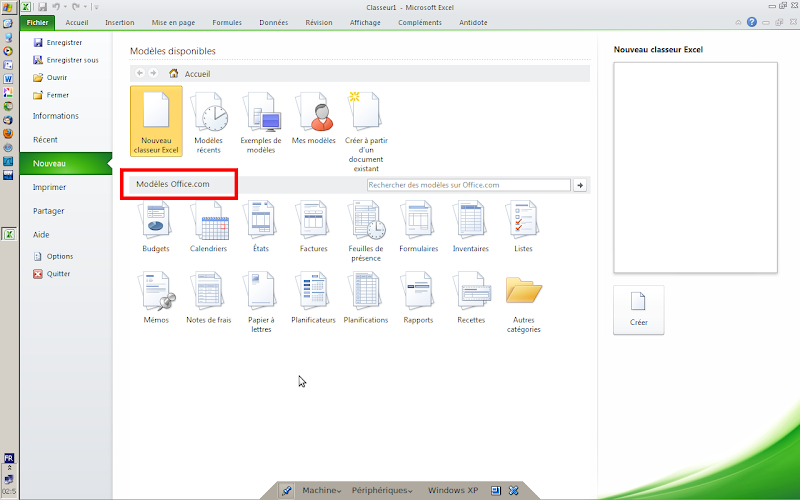Open the Fichier tab
Image resolution: width=800 pixels, height=500 pixels.
pos(37,22)
